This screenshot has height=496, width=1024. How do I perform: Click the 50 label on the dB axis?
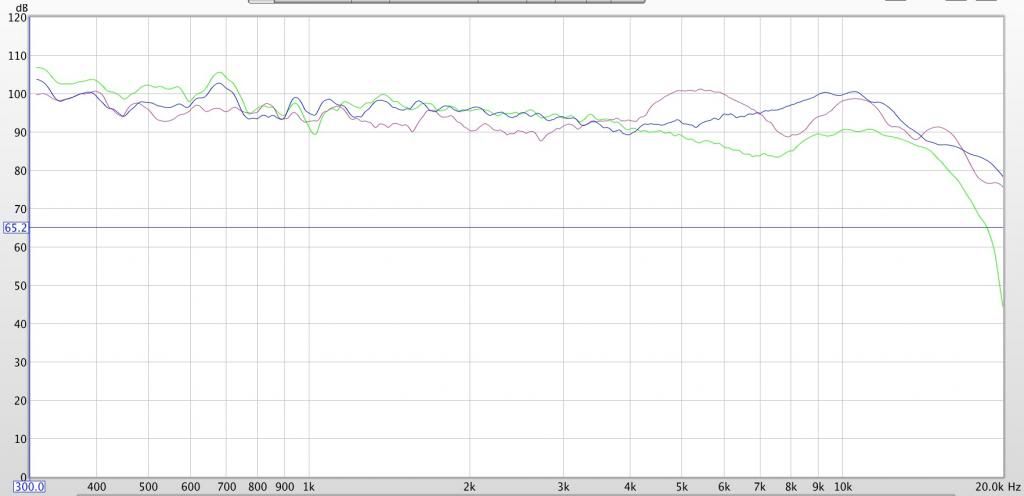(22, 286)
